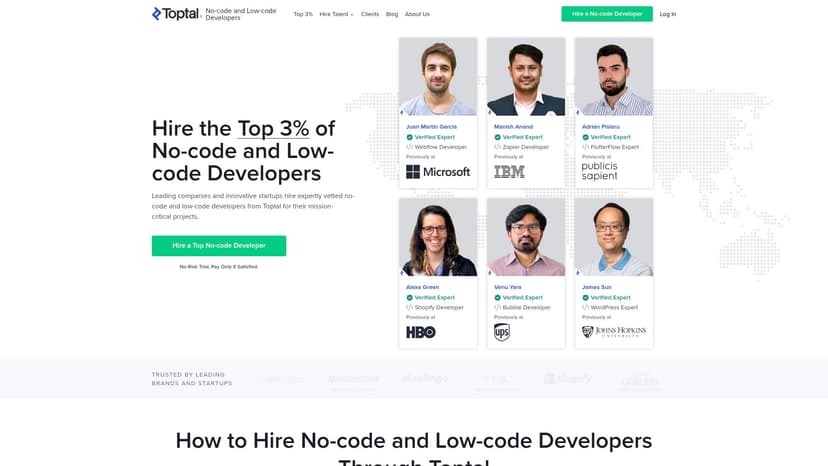The width and height of the screenshot is (828, 466).
Task: Click the HBO logo on Alexa's card
Action: (421, 332)
